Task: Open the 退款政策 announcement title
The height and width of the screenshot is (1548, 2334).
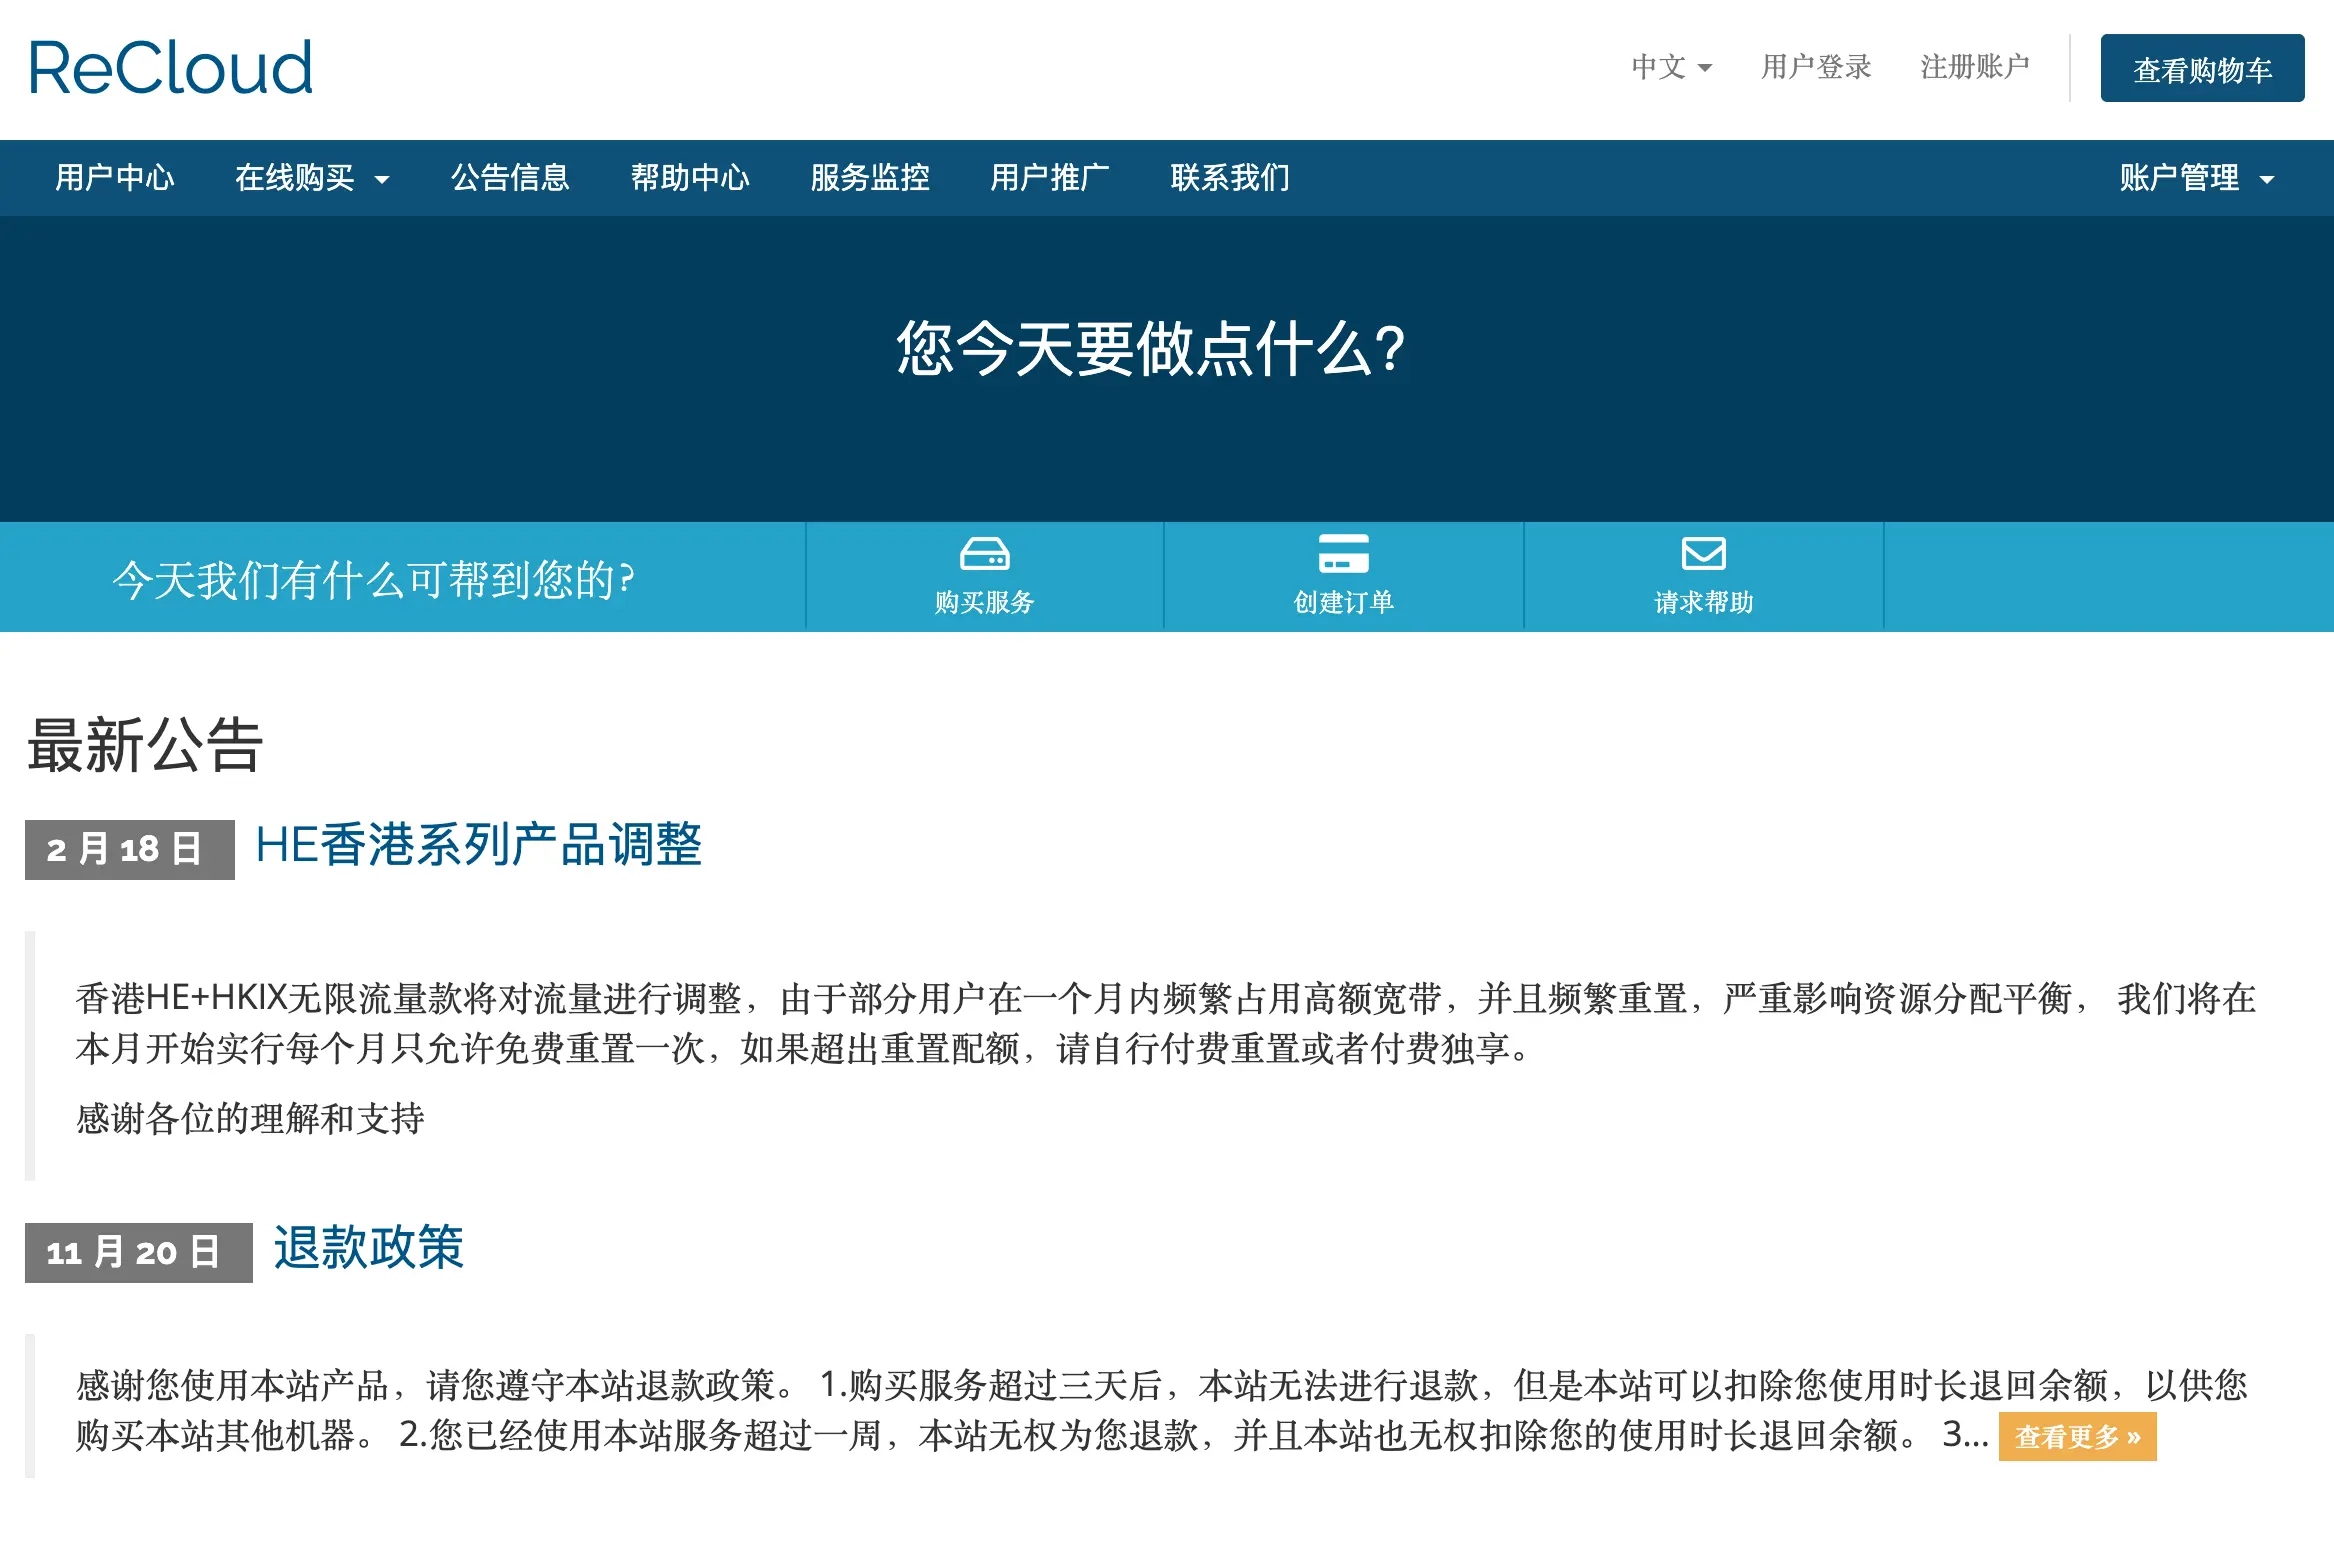Action: 368,1248
